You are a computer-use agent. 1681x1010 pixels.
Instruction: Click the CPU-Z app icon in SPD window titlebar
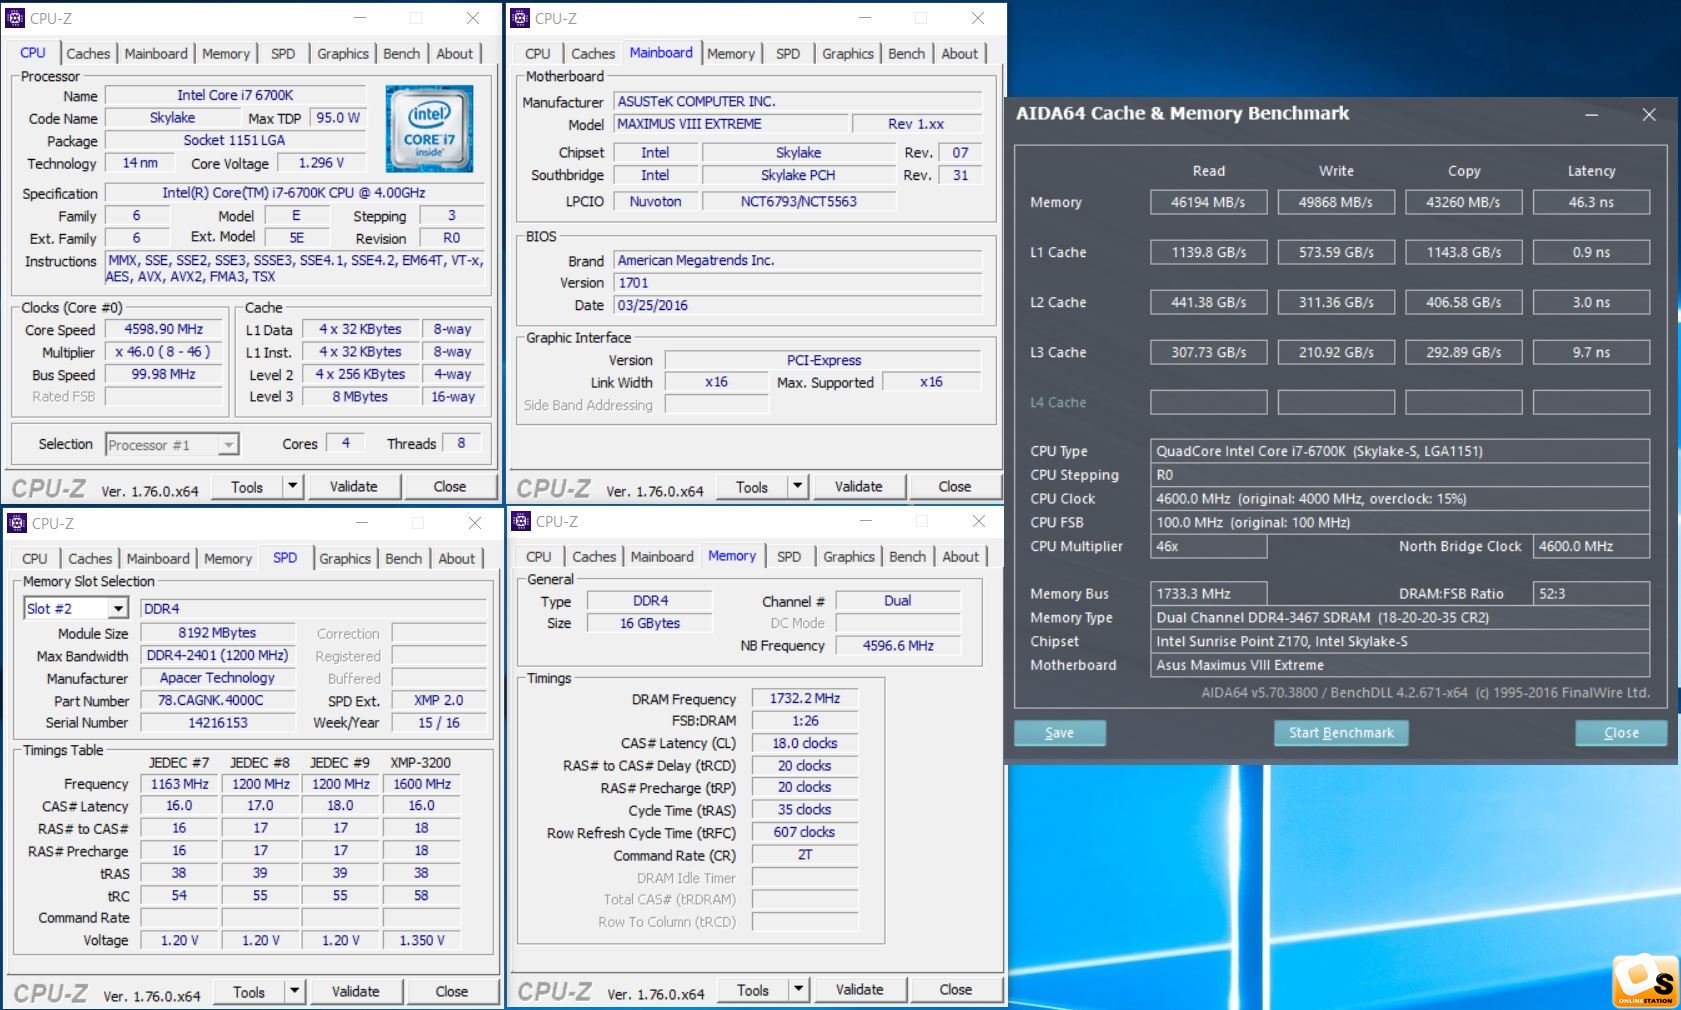coord(17,523)
